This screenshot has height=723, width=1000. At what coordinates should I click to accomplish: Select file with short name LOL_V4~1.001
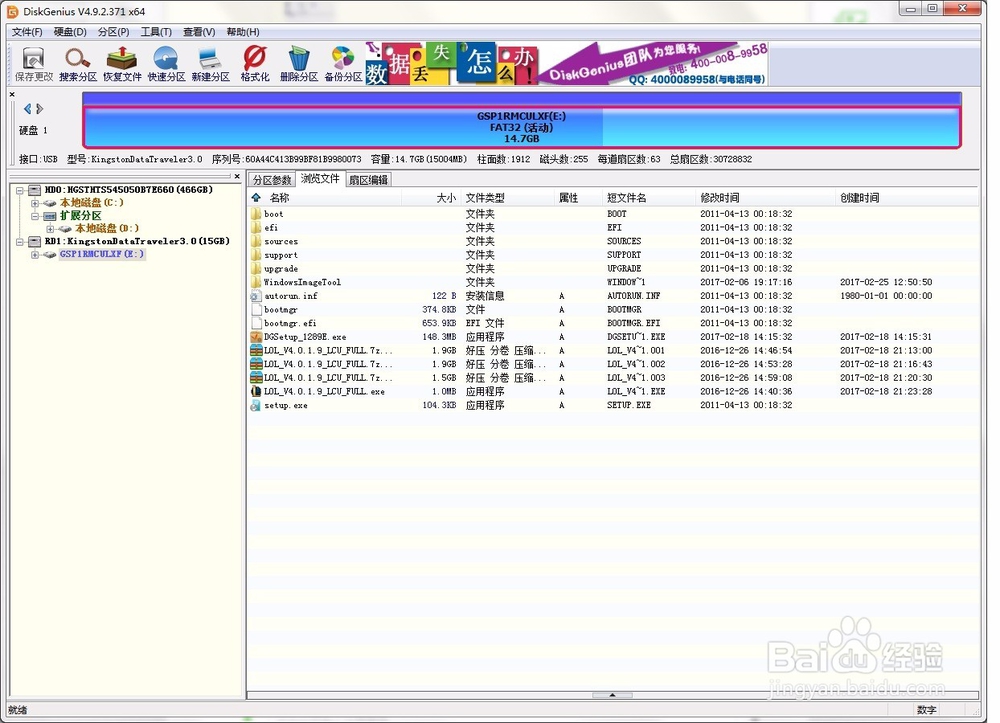[612, 350]
